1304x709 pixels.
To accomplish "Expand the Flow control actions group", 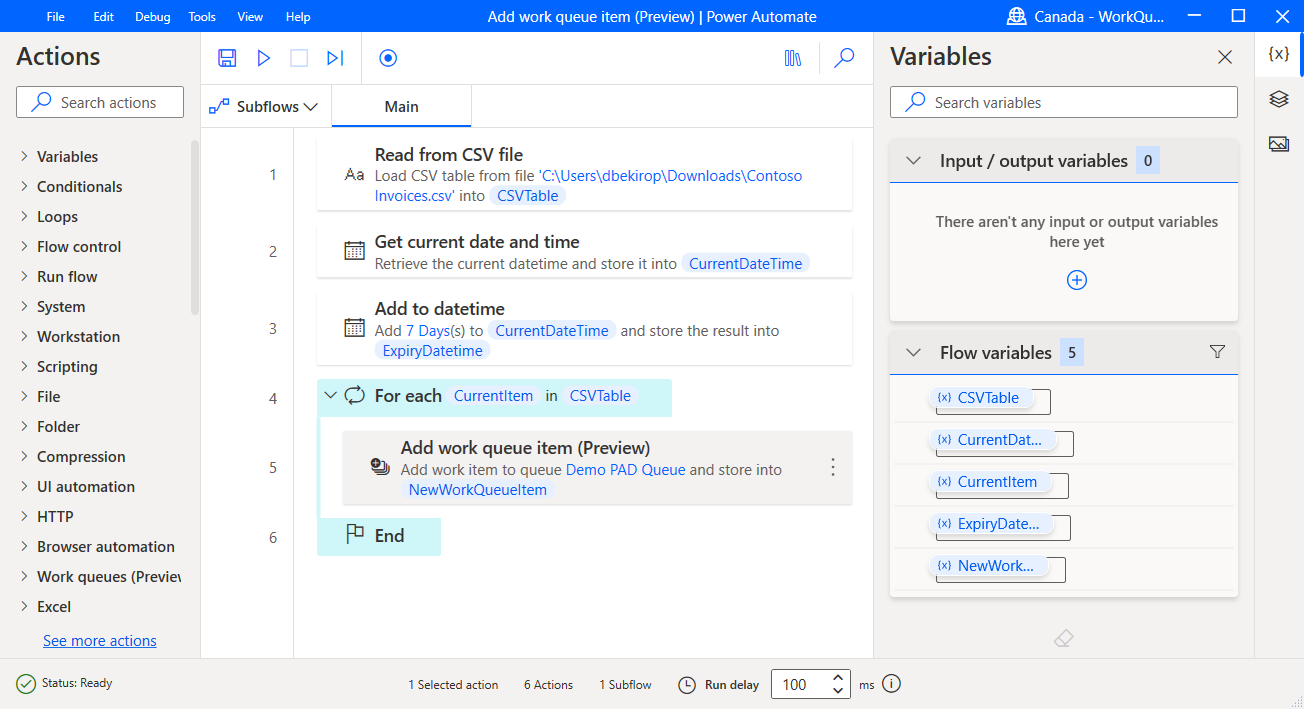I will tap(24, 246).
